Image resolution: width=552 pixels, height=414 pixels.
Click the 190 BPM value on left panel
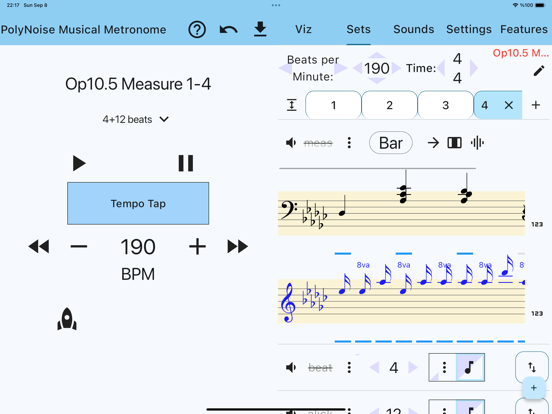(x=138, y=247)
